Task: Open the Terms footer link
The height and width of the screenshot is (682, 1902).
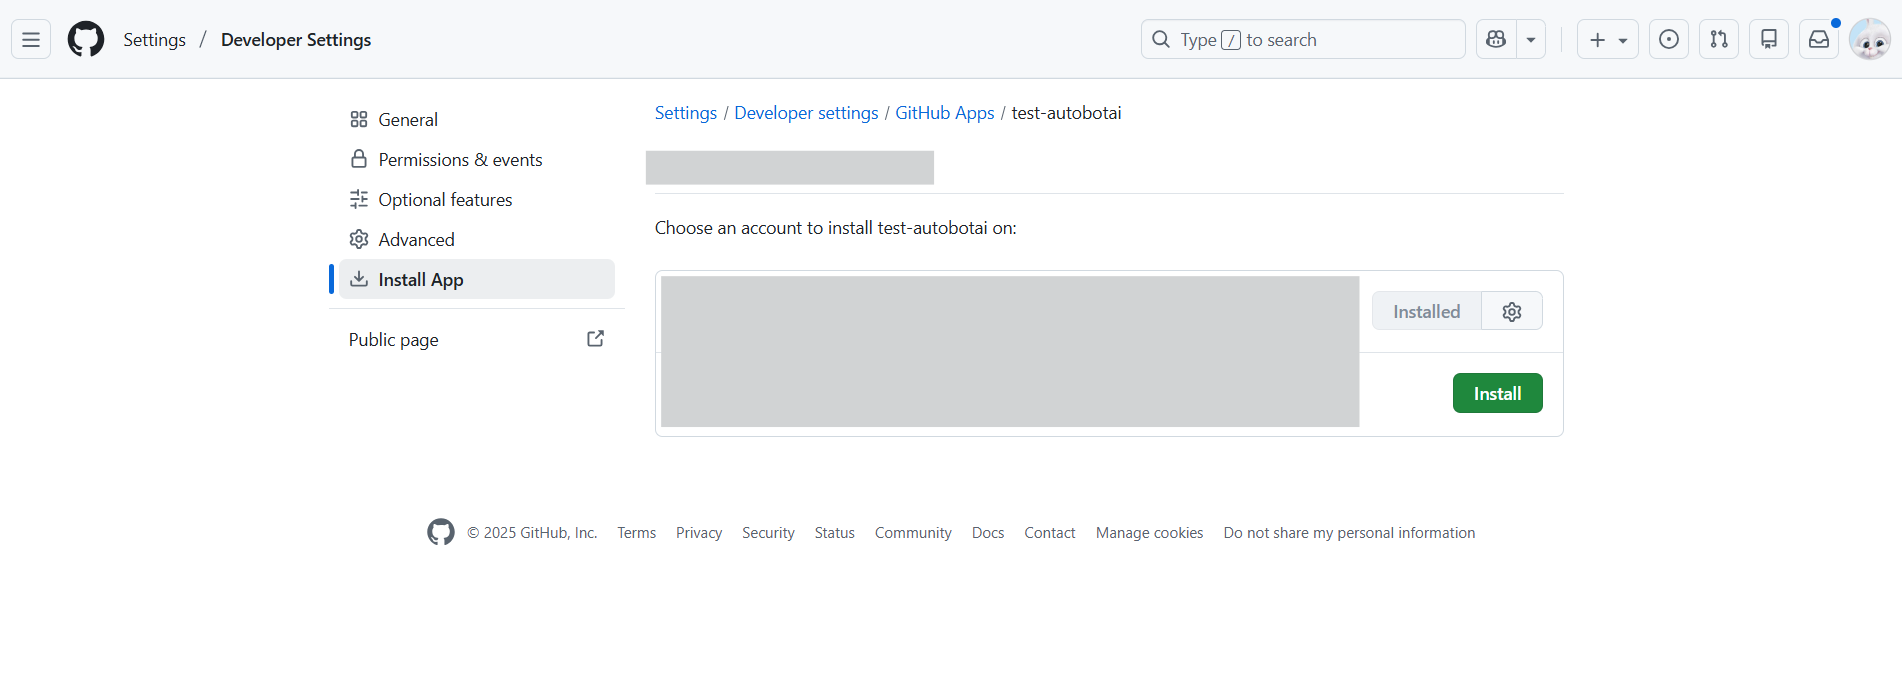Action: tap(637, 533)
